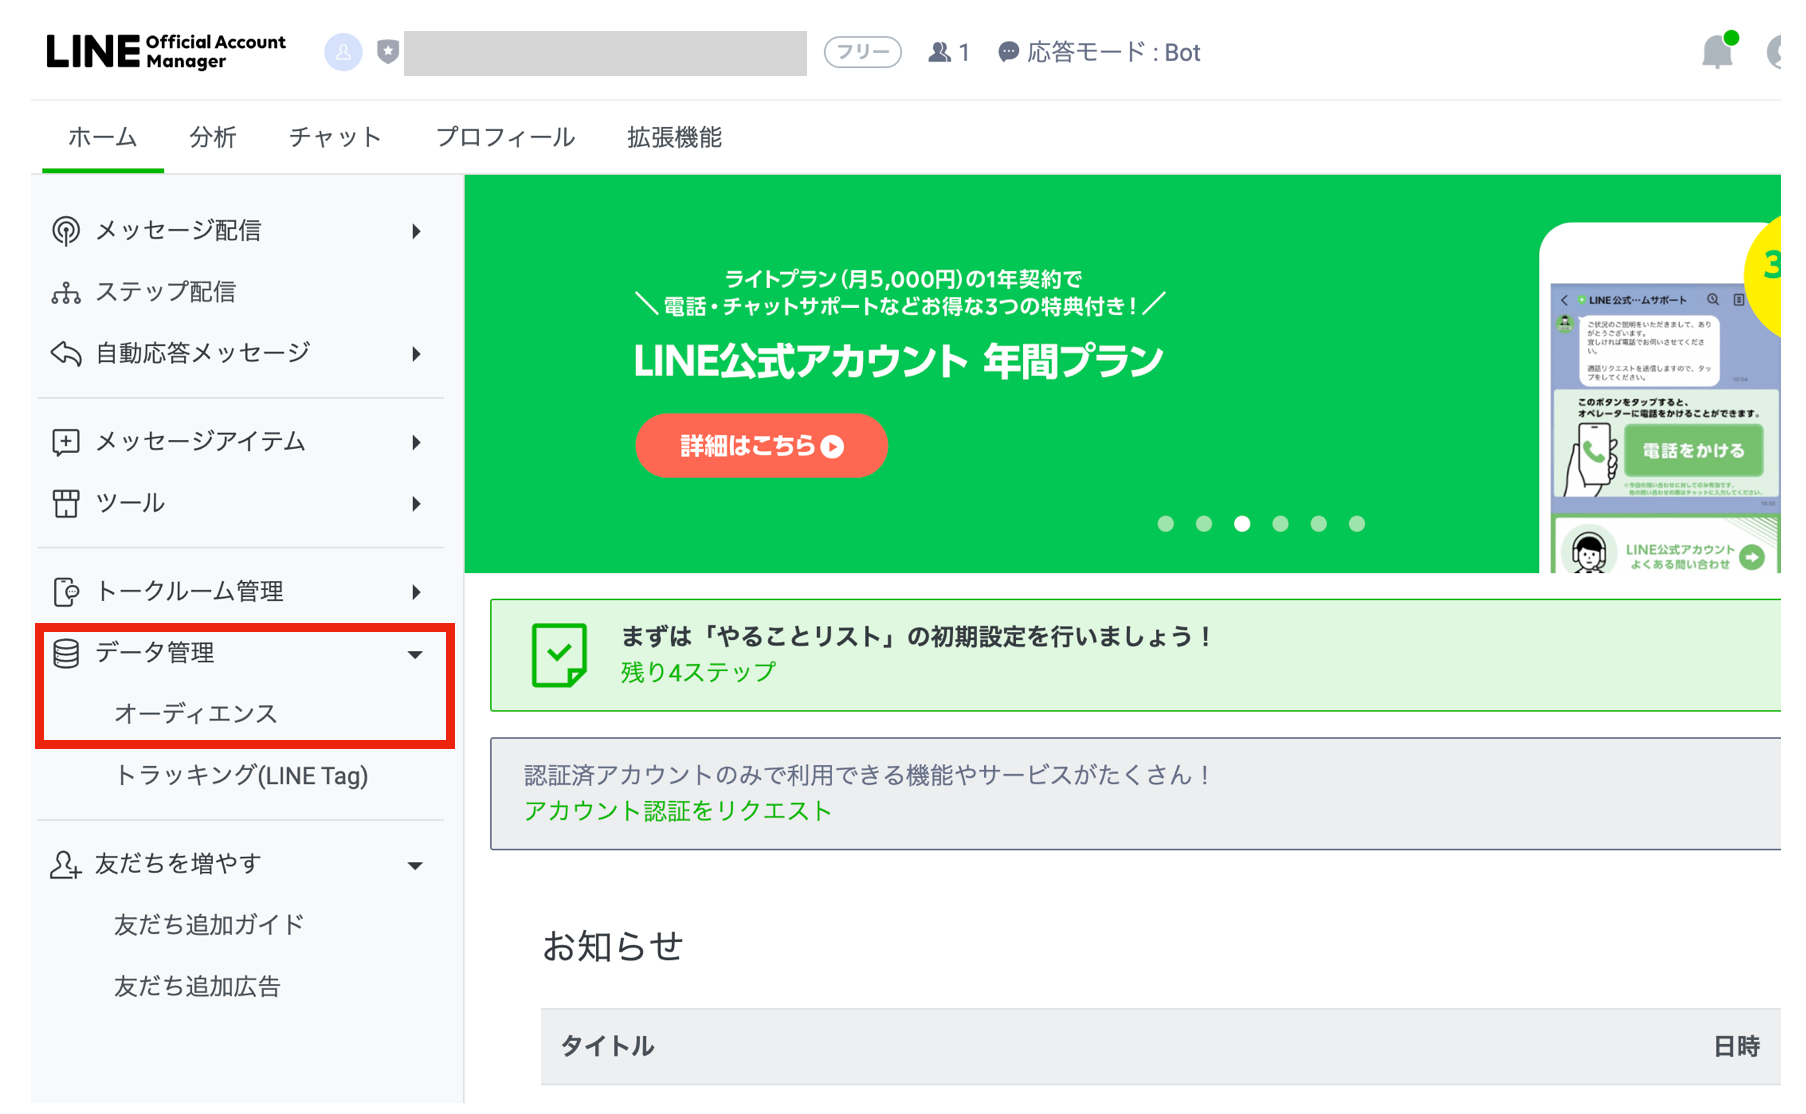Expand the トークルーム管理 submenu arrow
1806x1114 pixels.
416,592
